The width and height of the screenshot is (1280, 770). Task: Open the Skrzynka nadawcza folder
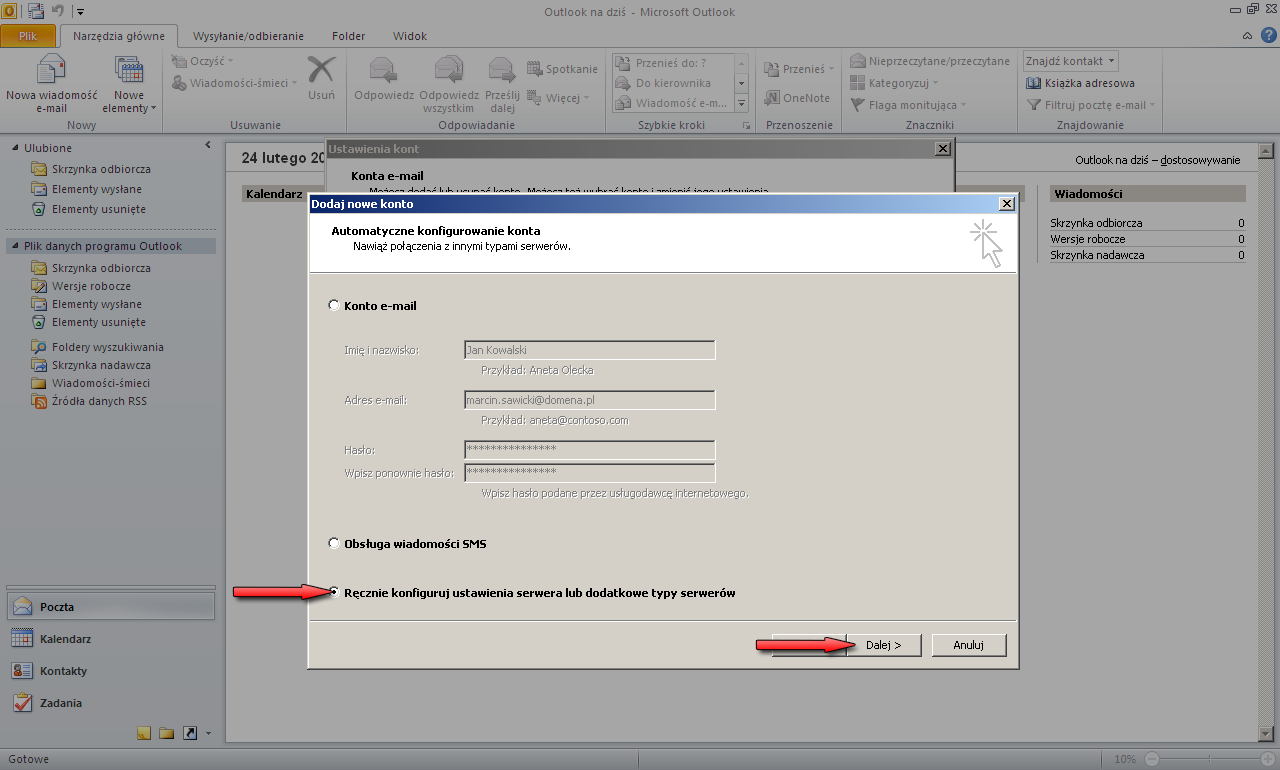point(101,365)
